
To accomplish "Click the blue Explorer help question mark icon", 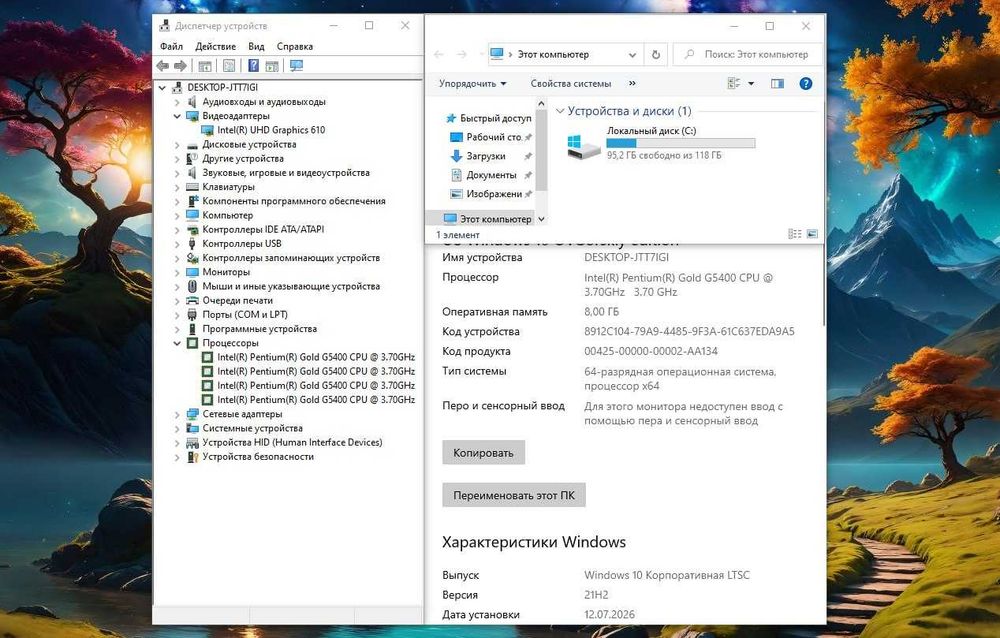I will point(805,84).
